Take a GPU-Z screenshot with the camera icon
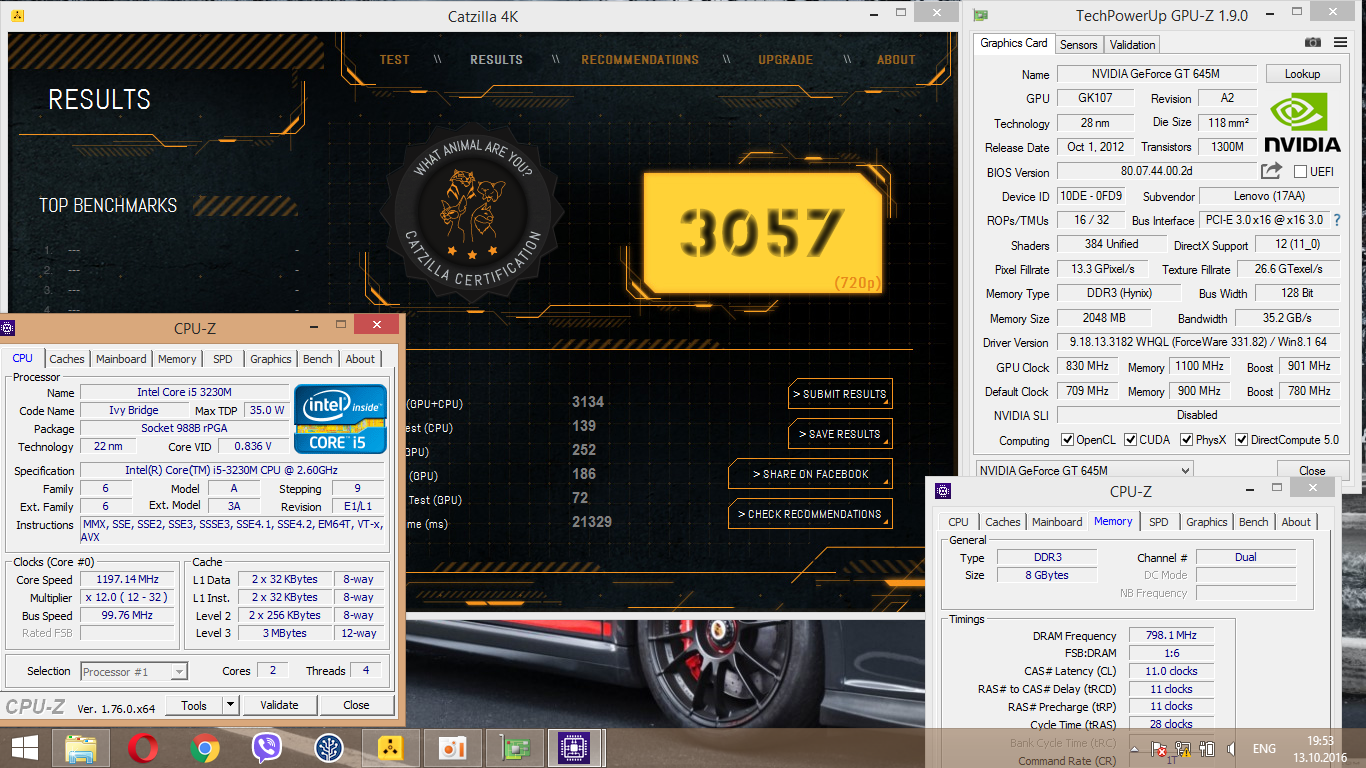The height and width of the screenshot is (768, 1366). 1313,42
